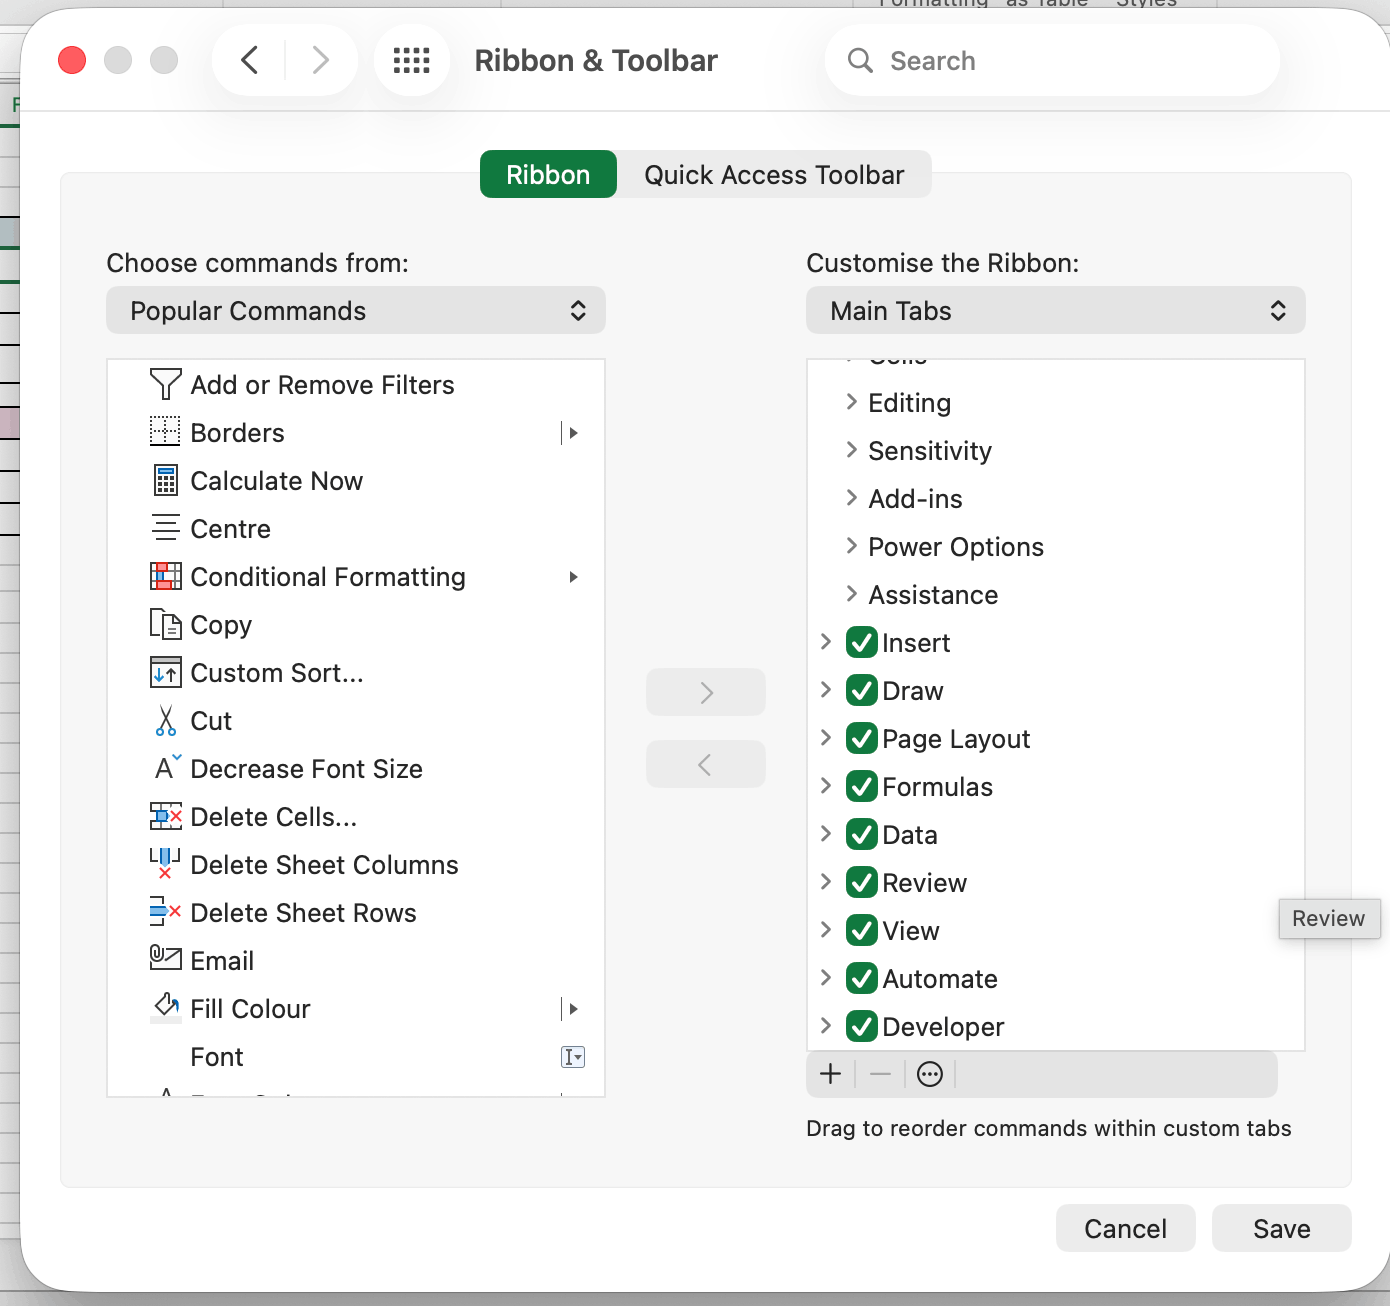Click the Conditional Formatting icon

tap(165, 576)
